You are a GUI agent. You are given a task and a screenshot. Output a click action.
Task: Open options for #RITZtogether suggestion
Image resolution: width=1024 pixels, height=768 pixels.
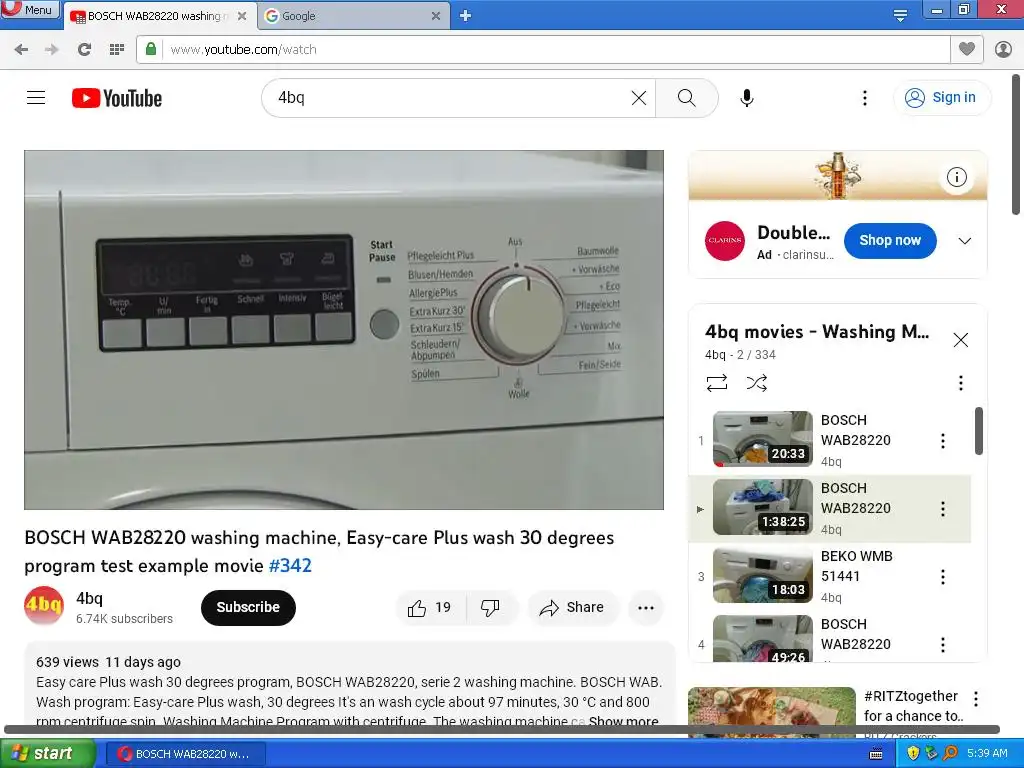click(976, 699)
